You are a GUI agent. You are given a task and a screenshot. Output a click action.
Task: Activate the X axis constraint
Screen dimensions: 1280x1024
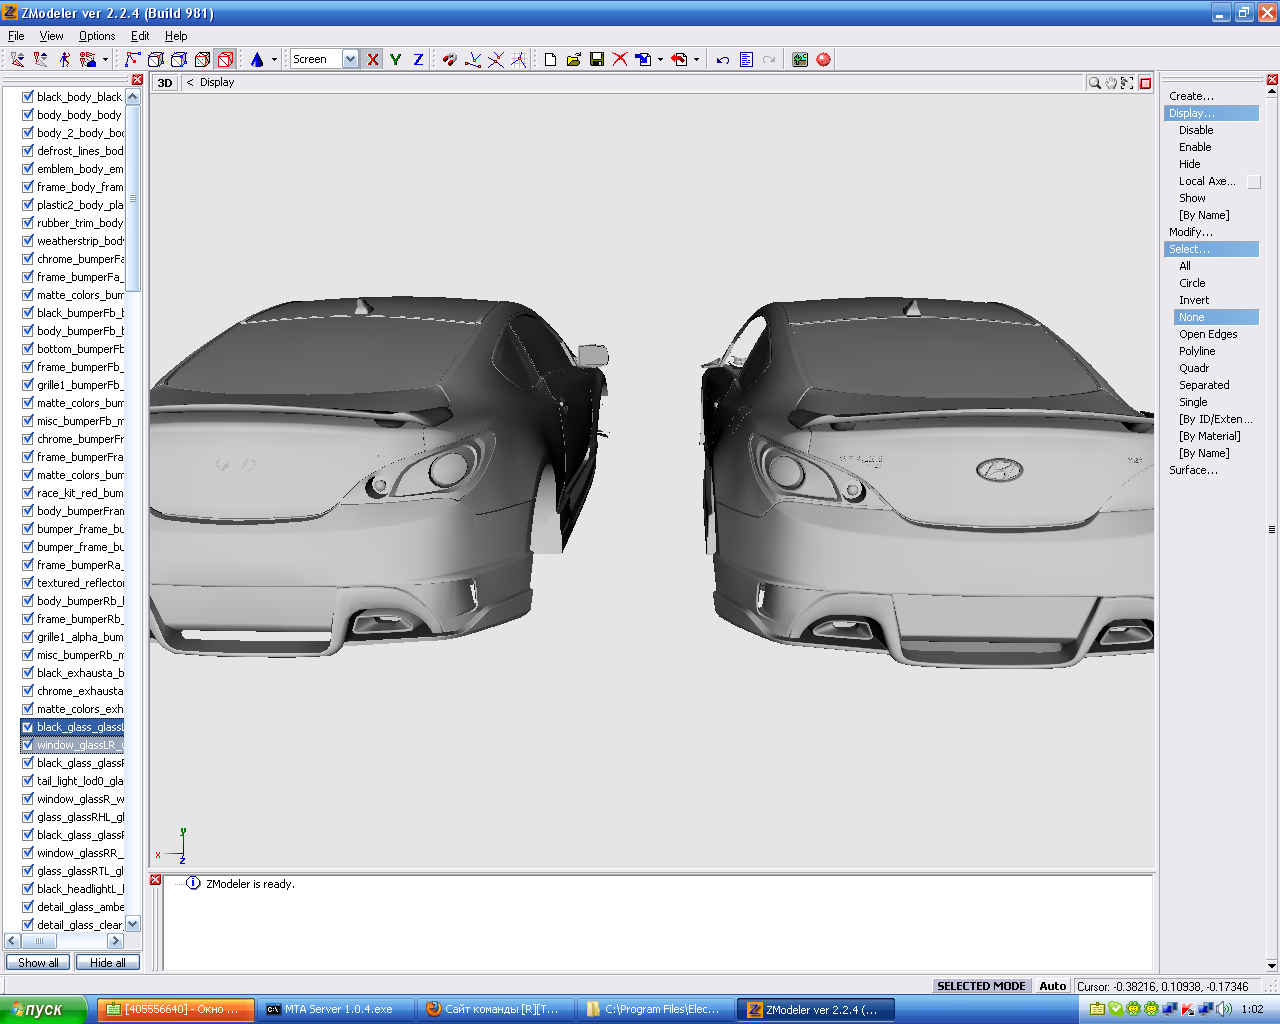pos(373,60)
